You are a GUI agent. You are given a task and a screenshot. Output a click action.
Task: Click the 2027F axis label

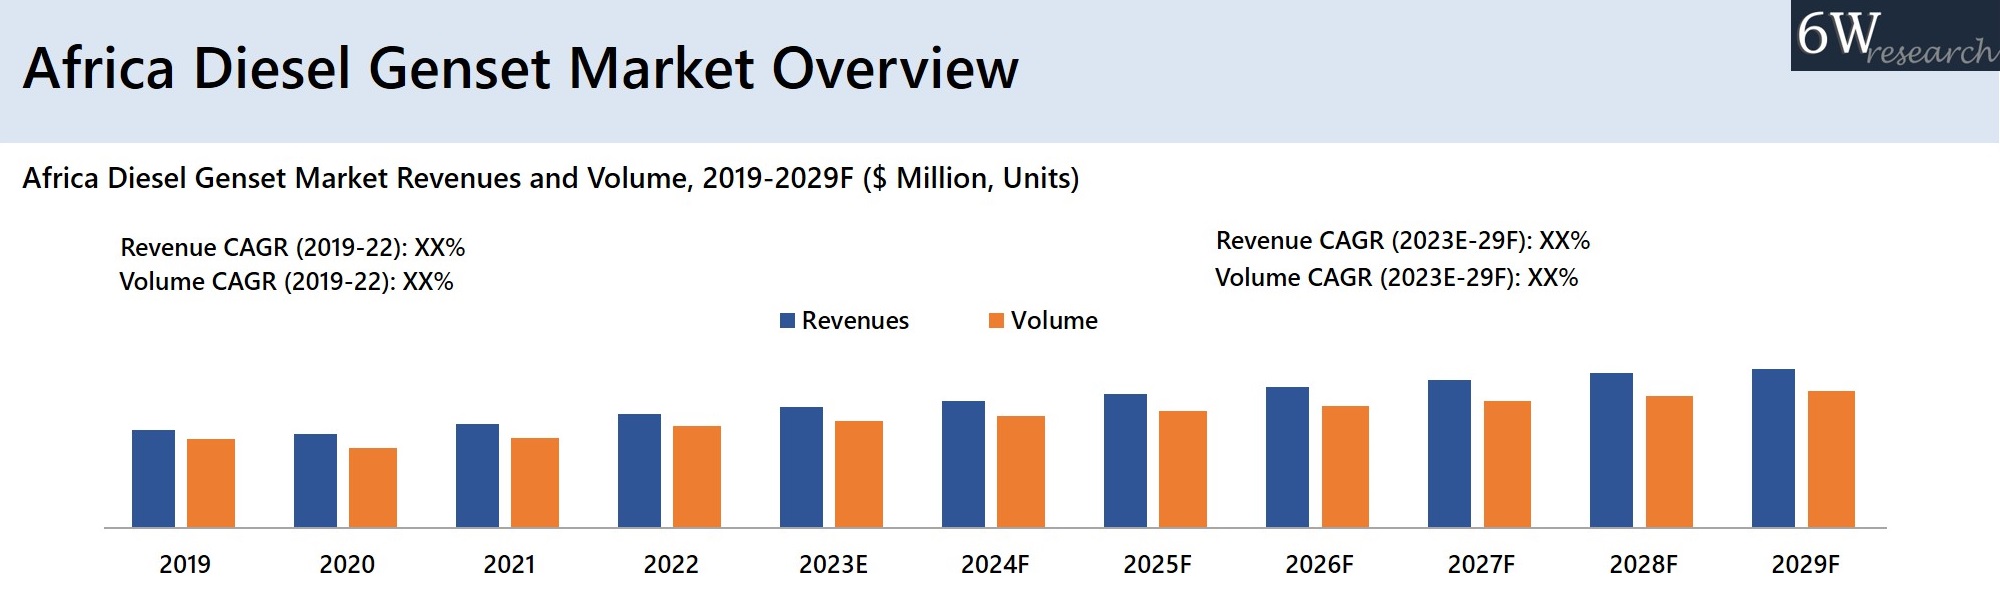(1481, 565)
